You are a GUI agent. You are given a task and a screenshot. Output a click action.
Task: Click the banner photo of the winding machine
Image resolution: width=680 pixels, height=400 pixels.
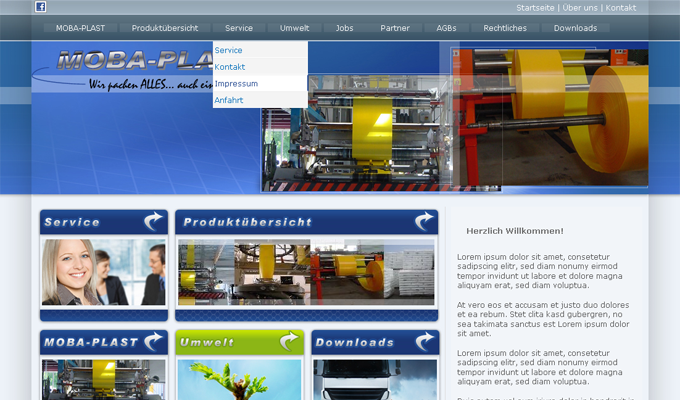(356, 133)
